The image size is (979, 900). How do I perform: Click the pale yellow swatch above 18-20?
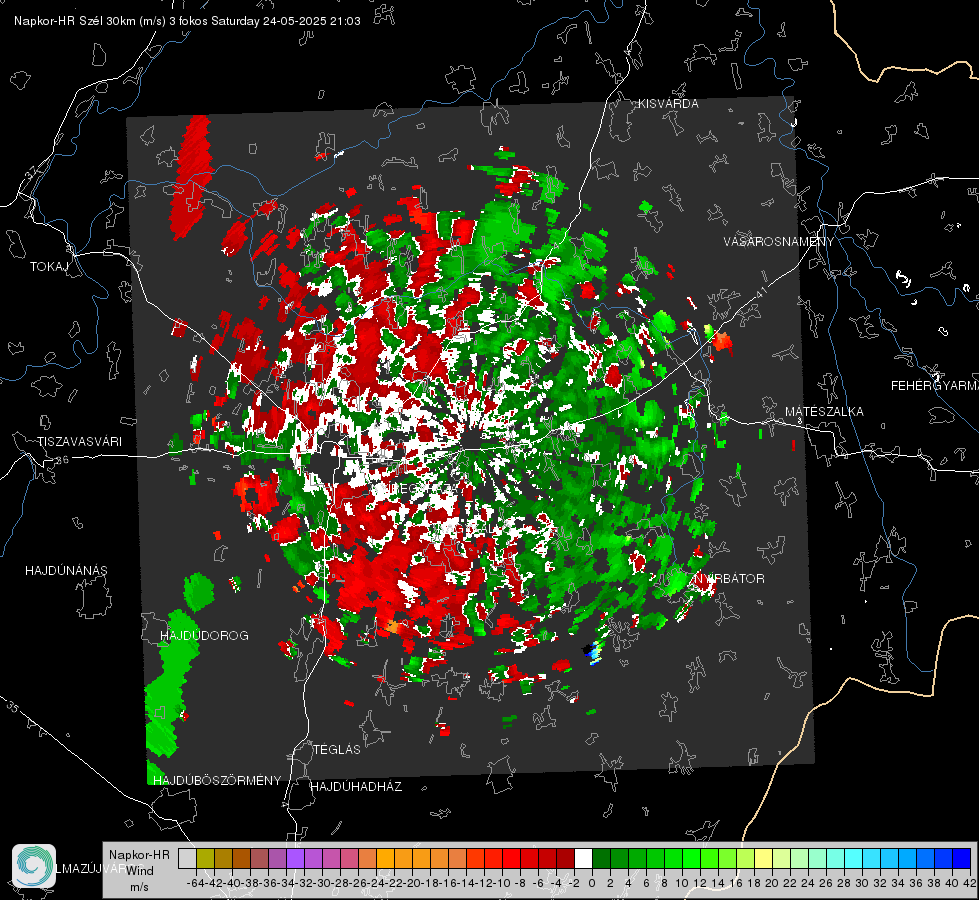pyautogui.click(x=764, y=859)
